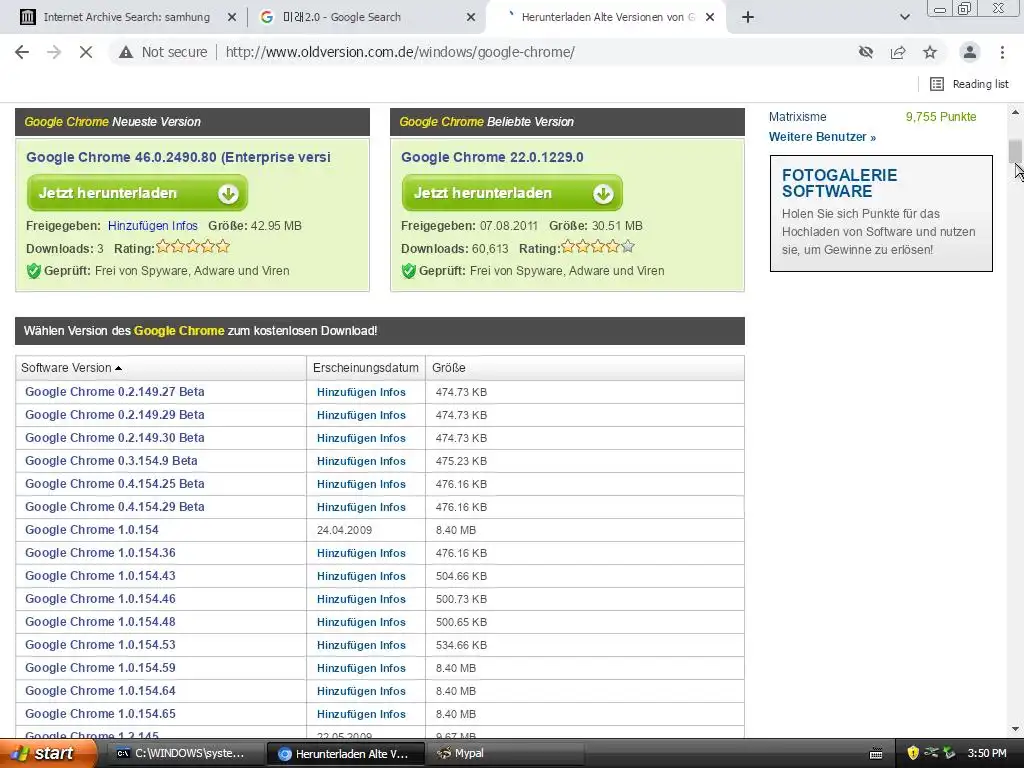
Task: Open Google Chrome 1.0.154.53
Action: [x=100, y=645]
